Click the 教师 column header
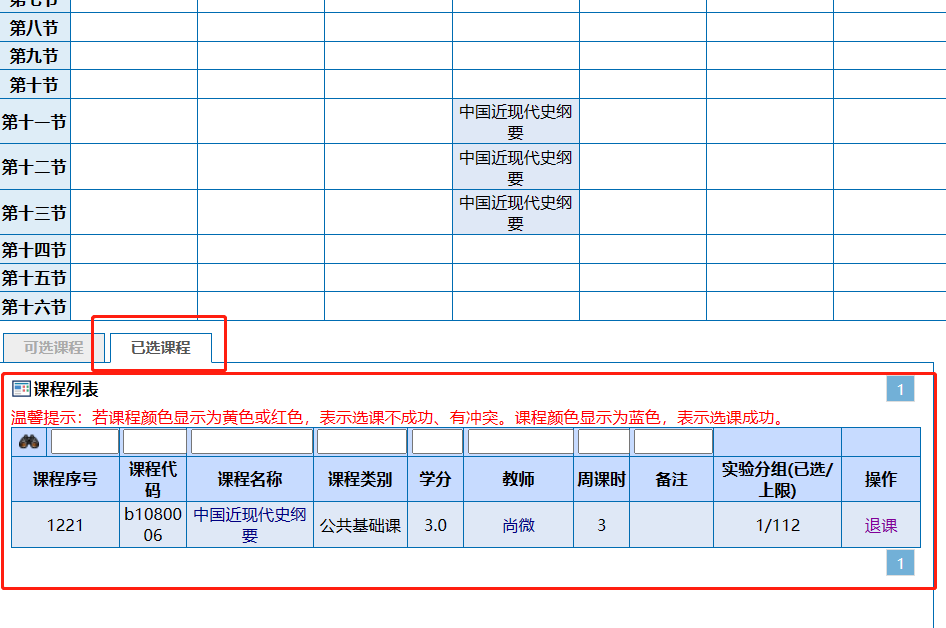The width and height of the screenshot is (946, 628). pos(518,479)
